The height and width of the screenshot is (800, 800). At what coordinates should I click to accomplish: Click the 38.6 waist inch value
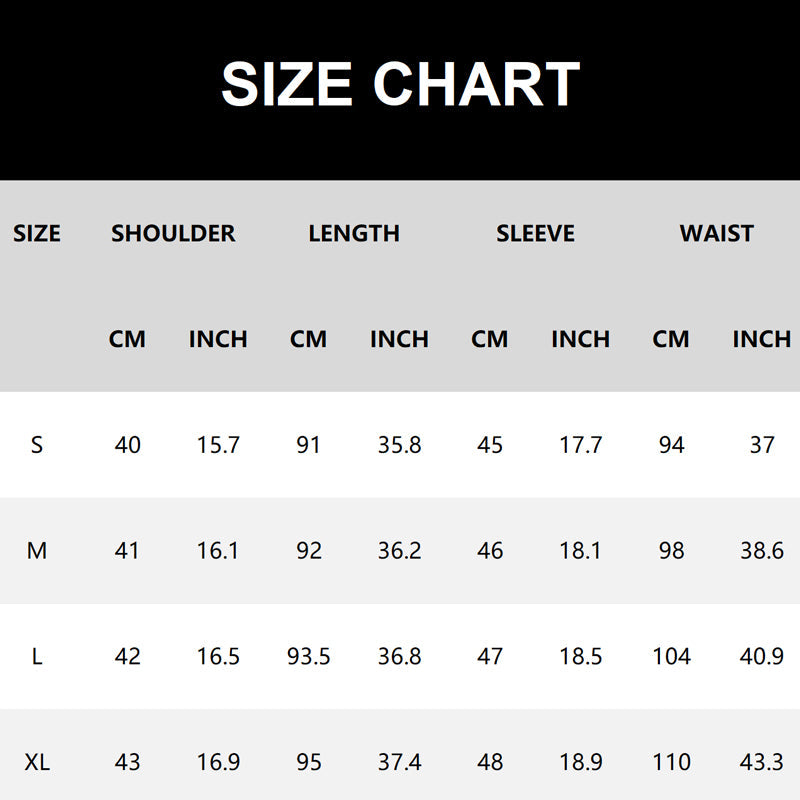(761, 551)
